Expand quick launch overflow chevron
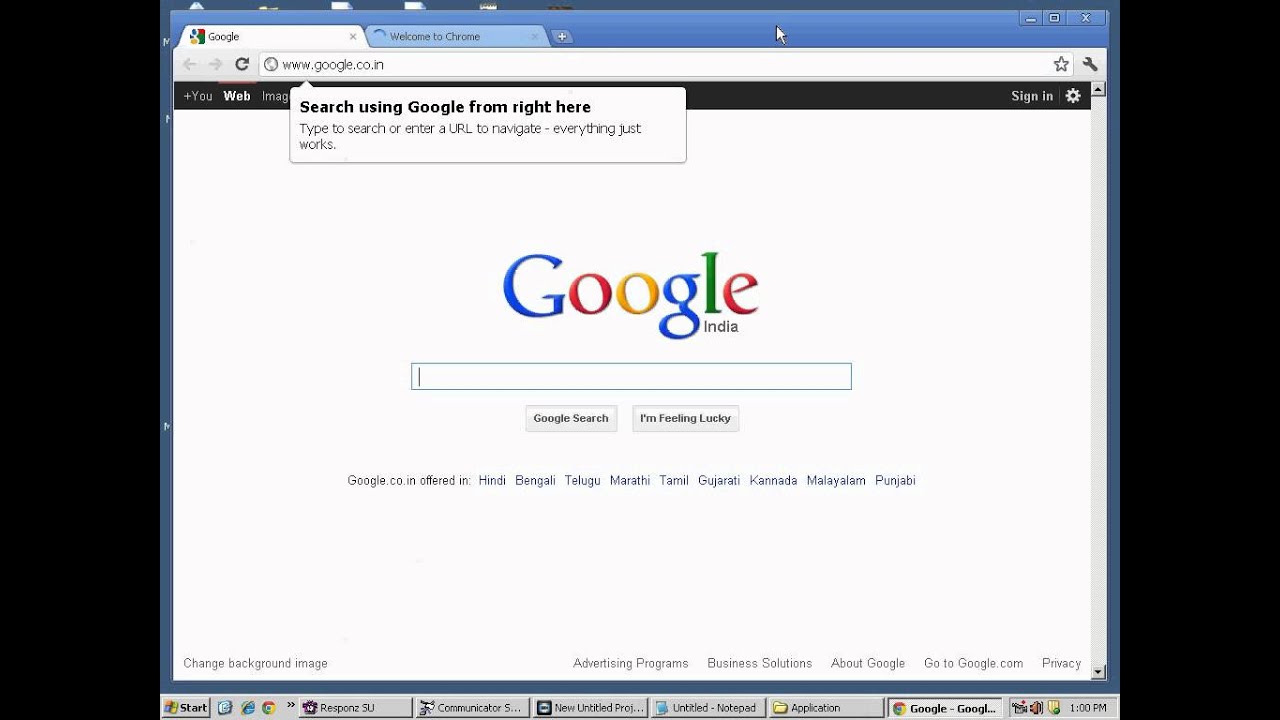Screen dimensions: 1280x720 coord(291,705)
